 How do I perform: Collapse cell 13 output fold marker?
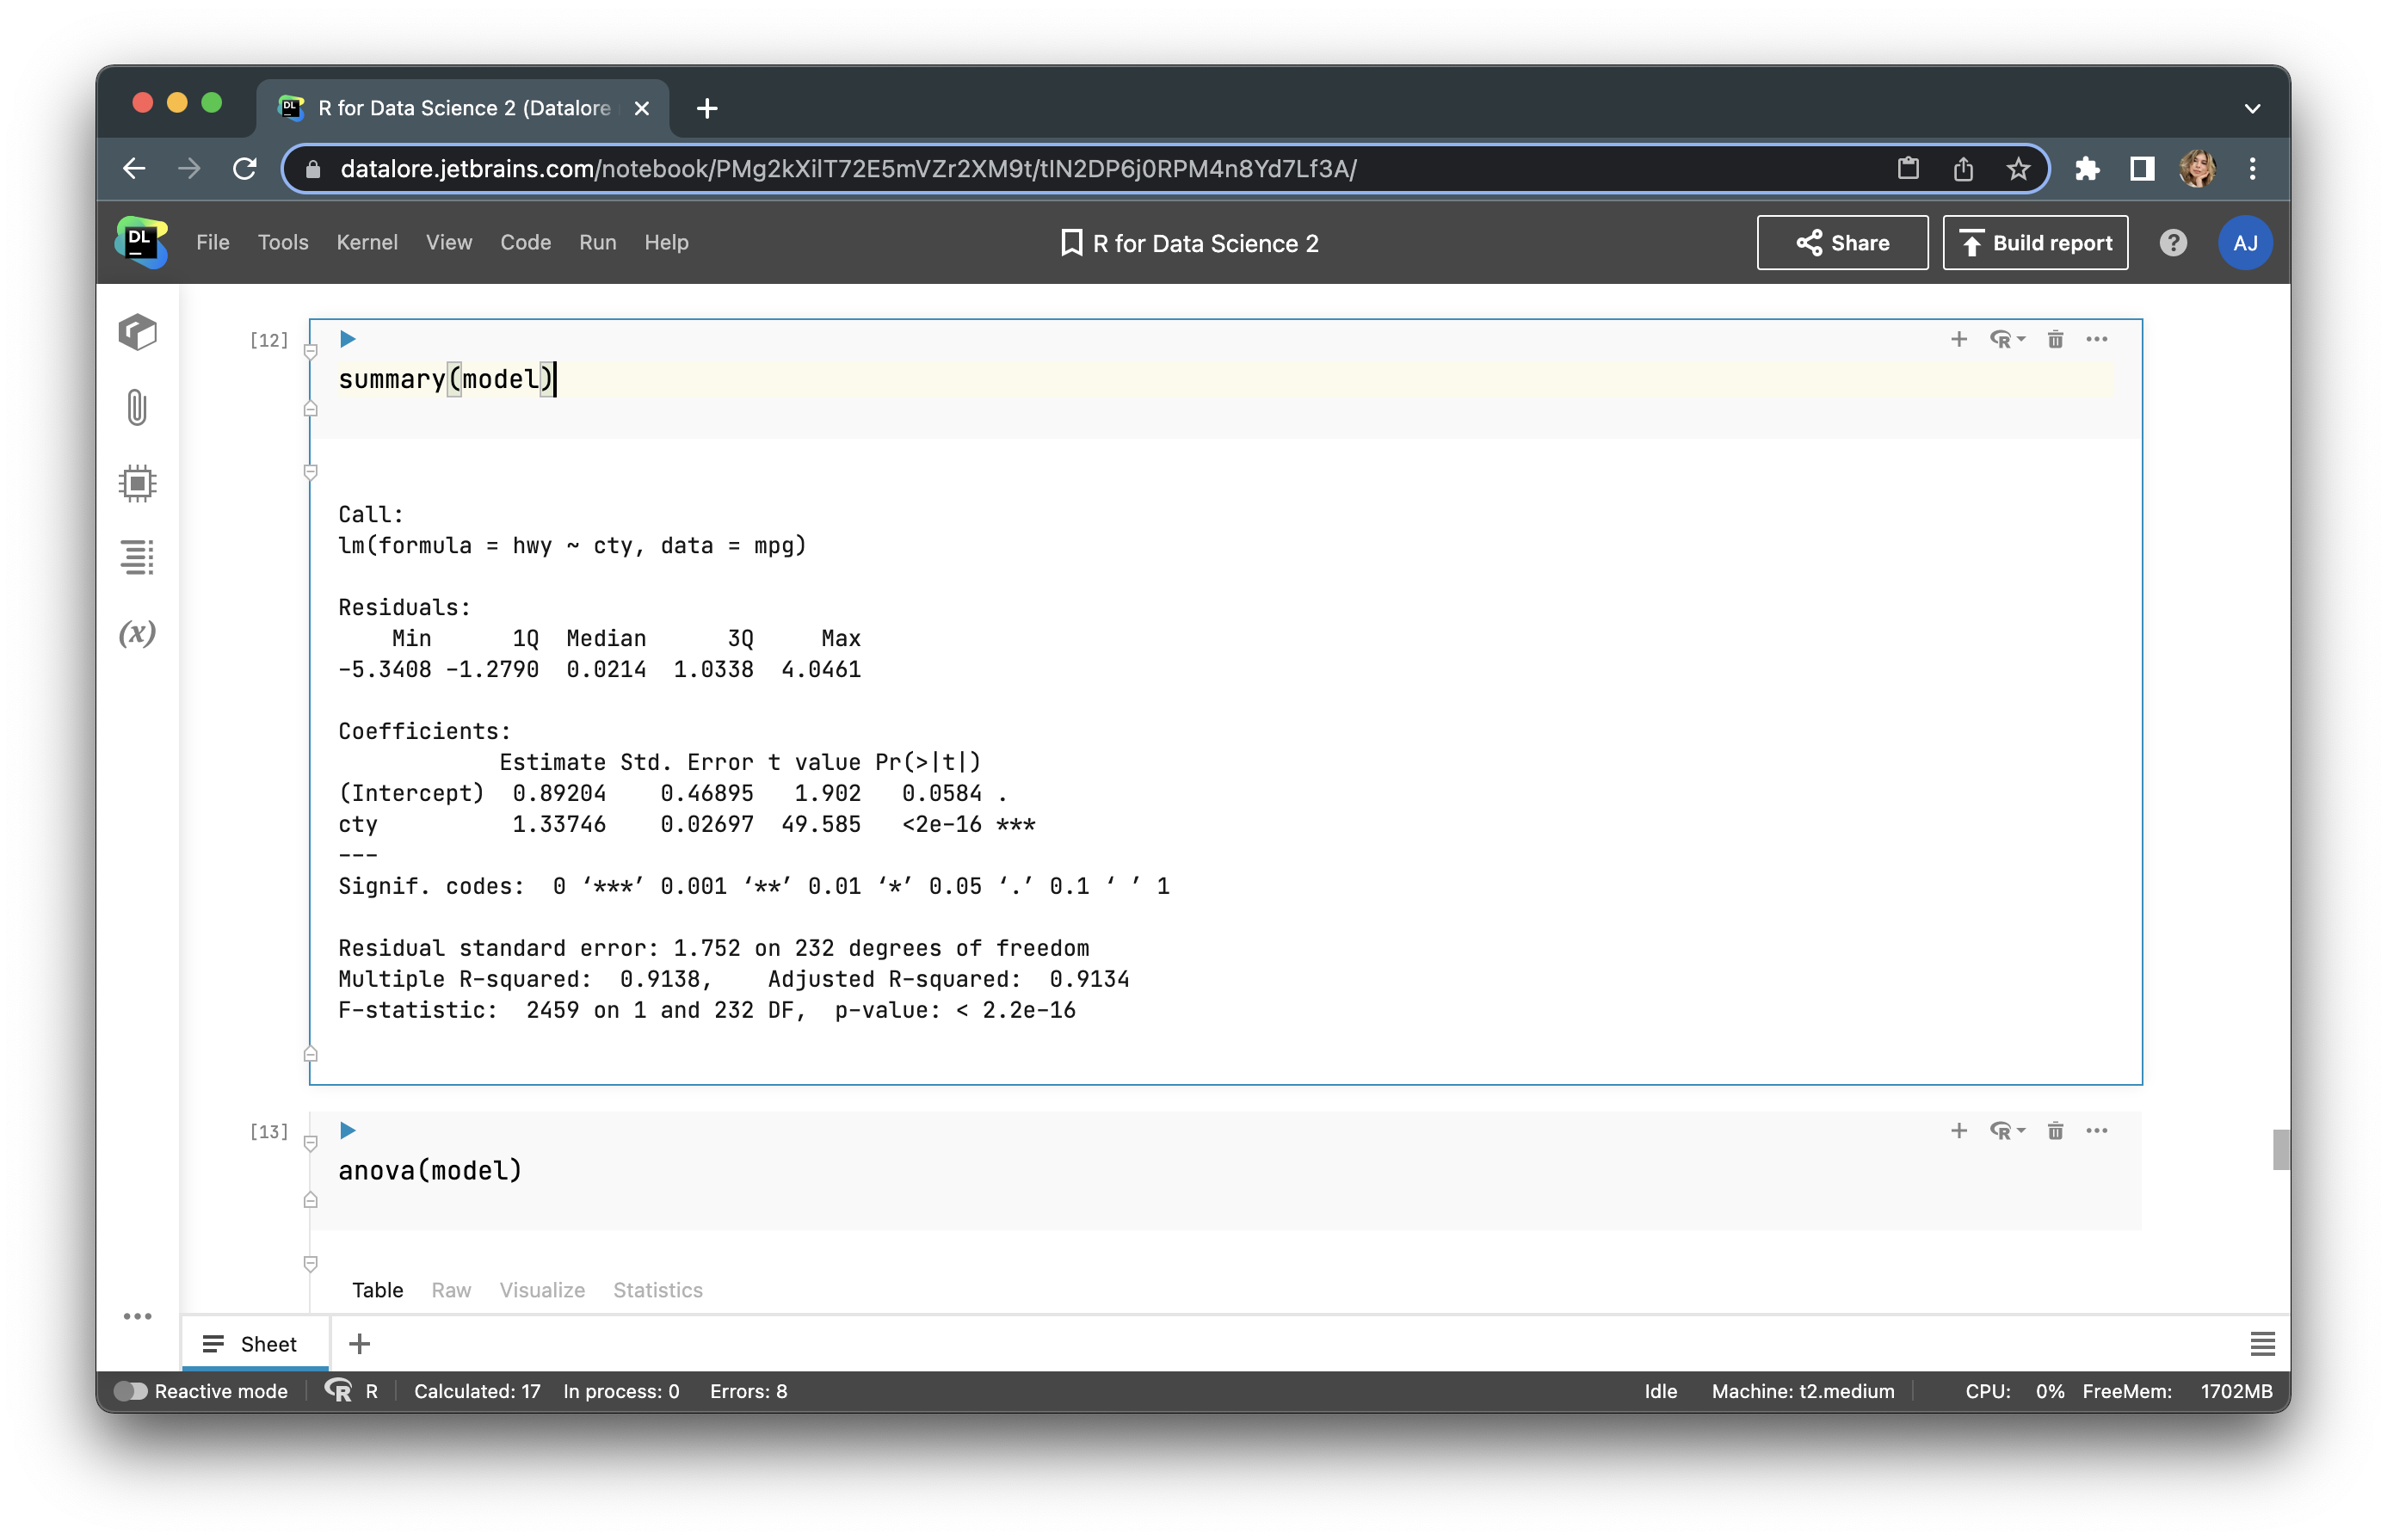click(311, 1263)
